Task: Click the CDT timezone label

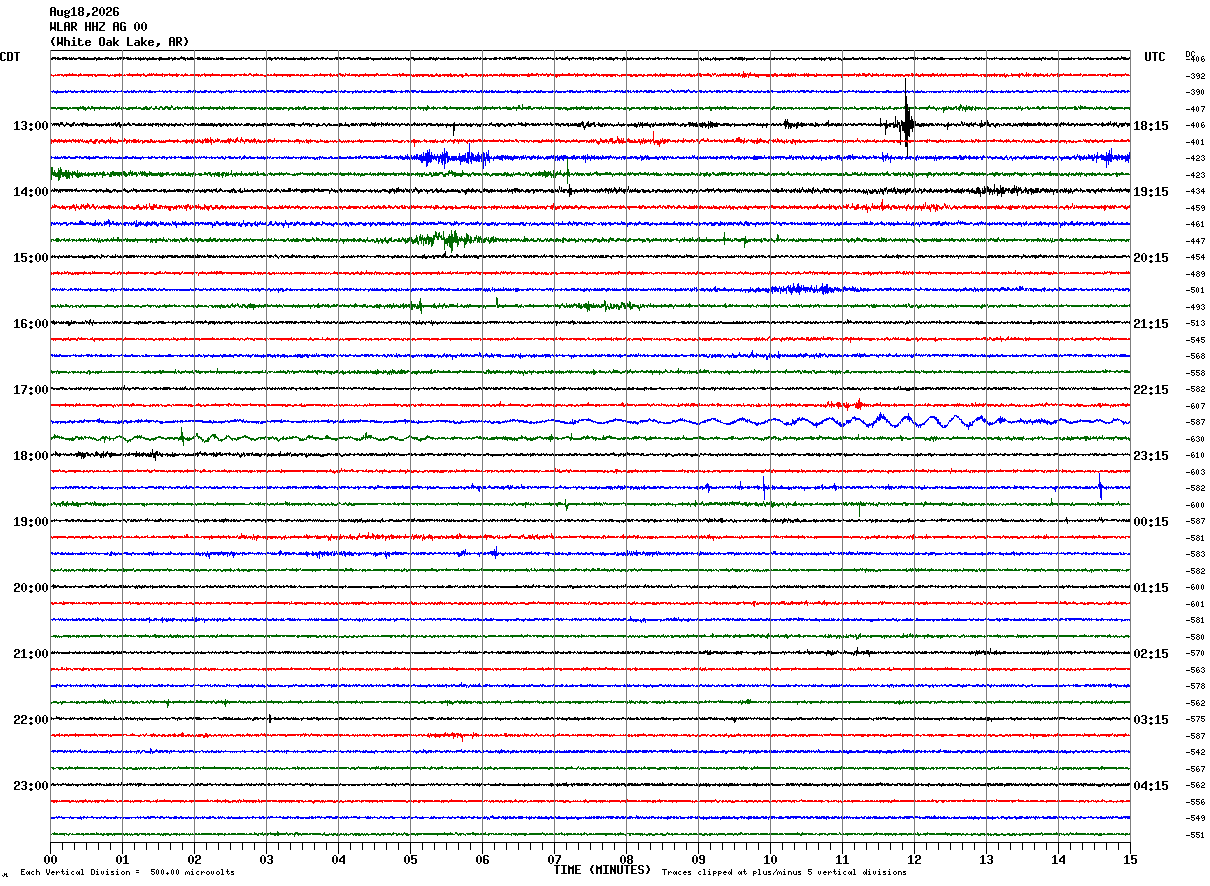Action: click(x=10, y=57)
